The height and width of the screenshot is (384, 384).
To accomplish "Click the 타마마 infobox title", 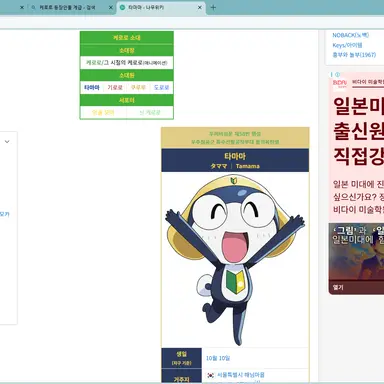I will click(235, 156).
